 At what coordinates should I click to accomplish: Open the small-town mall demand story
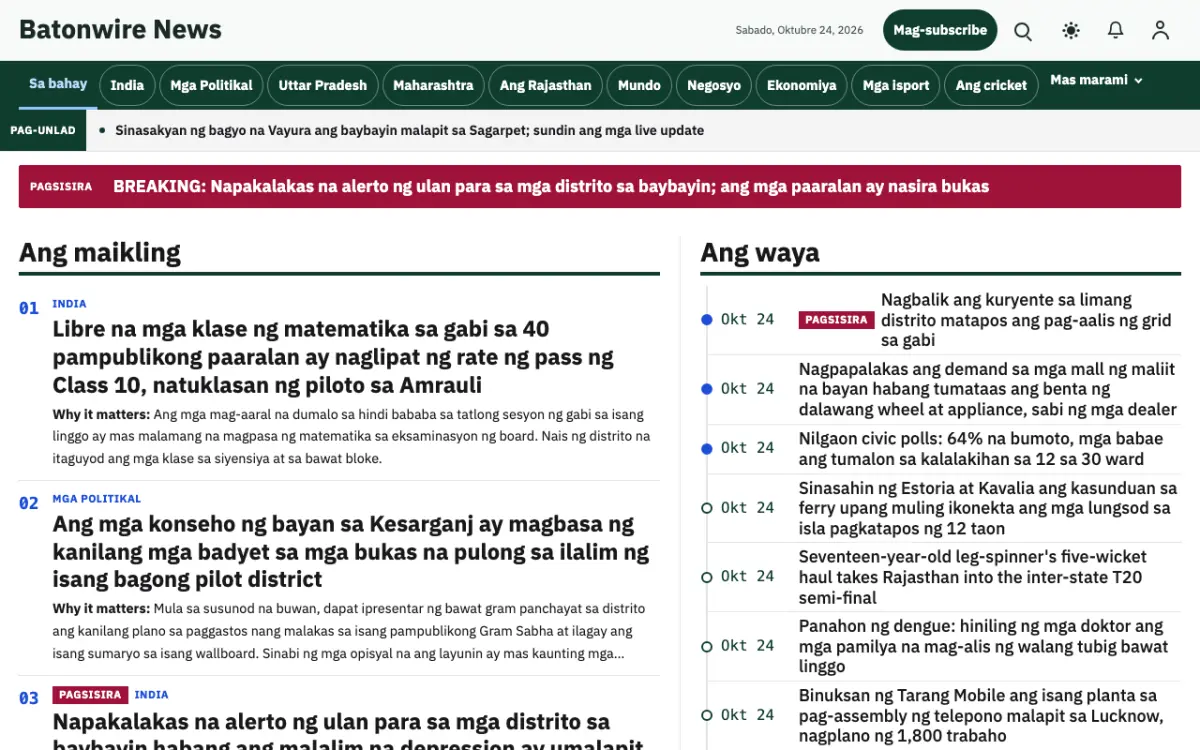(988, 389)
